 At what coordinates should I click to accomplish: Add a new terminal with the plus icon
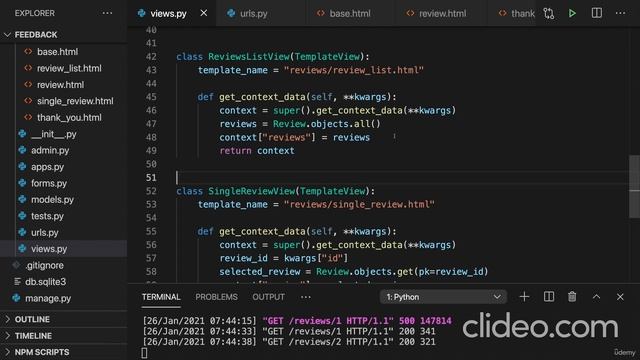coord(524,297)
